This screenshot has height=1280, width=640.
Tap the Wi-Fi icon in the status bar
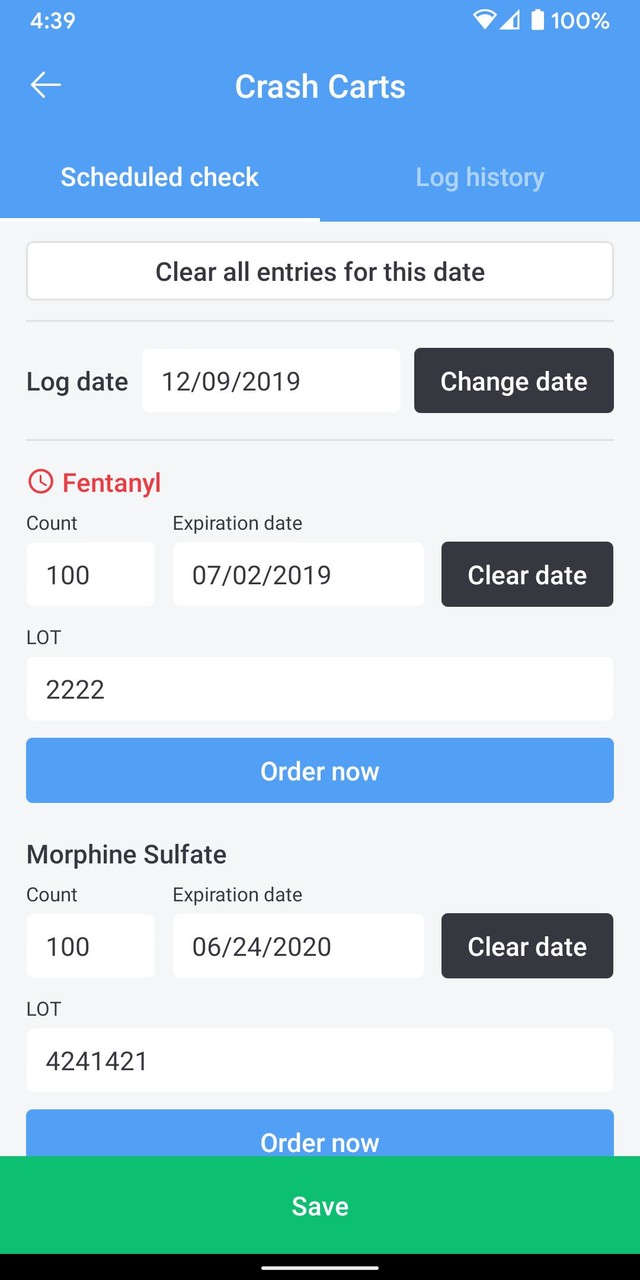coord(485,20)
